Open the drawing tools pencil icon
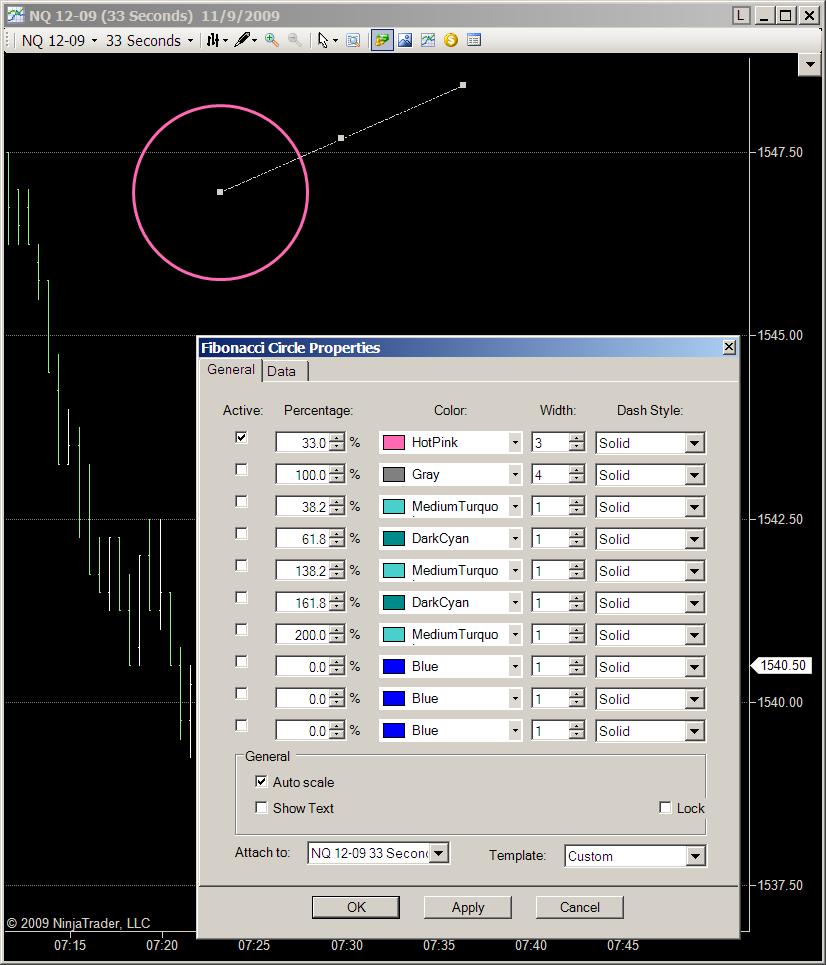The image size is (826, 965). (x=245, y=40)
